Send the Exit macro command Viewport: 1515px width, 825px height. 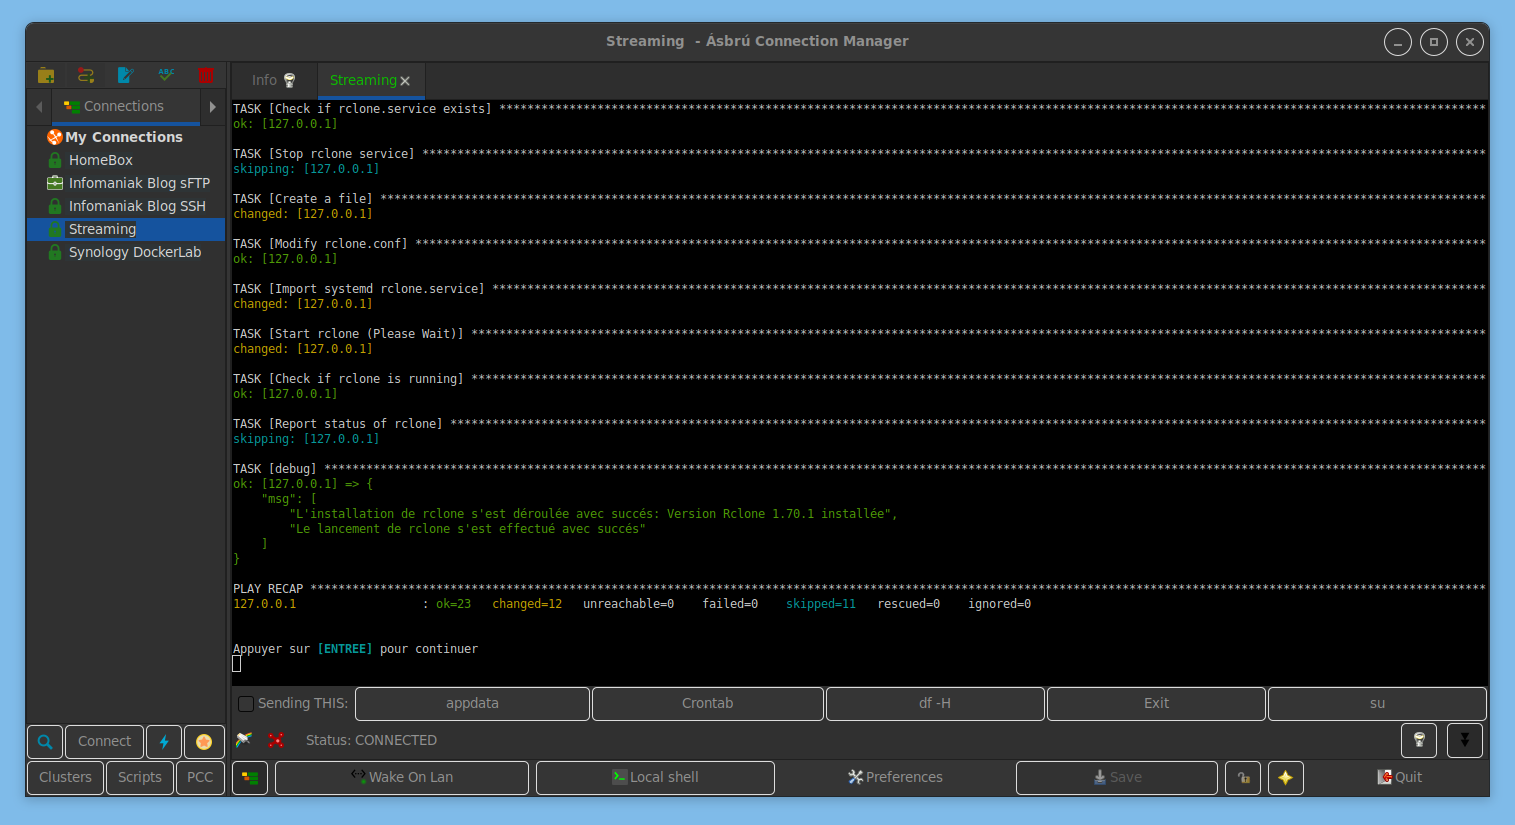(1156, 704)
